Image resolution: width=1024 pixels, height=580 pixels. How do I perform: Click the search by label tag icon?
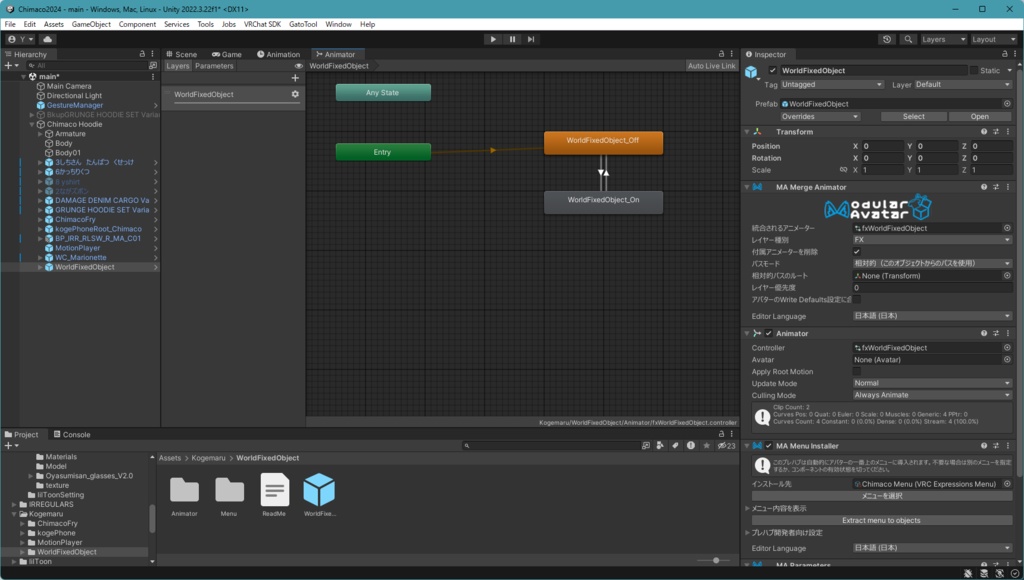675,445
